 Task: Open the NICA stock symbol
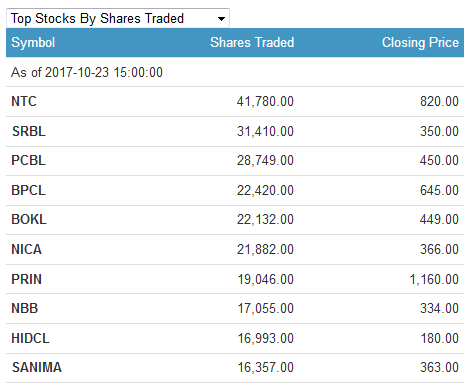point(26,249)
